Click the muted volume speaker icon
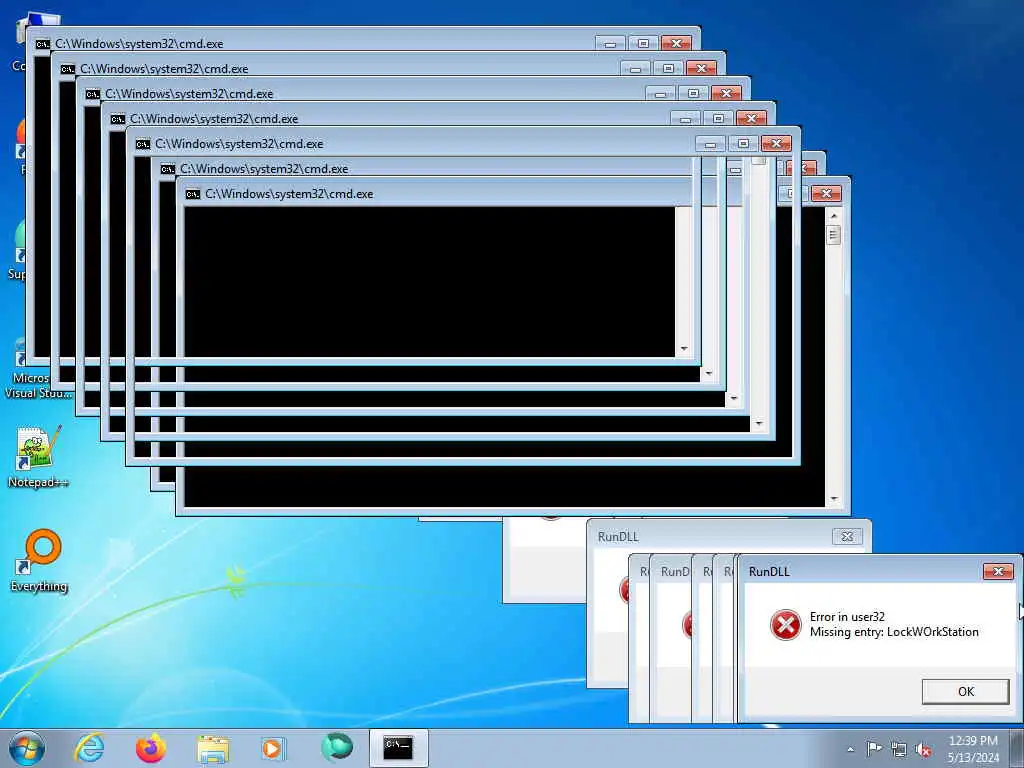Screen dimensions: 1024x768 pos(923,750)
